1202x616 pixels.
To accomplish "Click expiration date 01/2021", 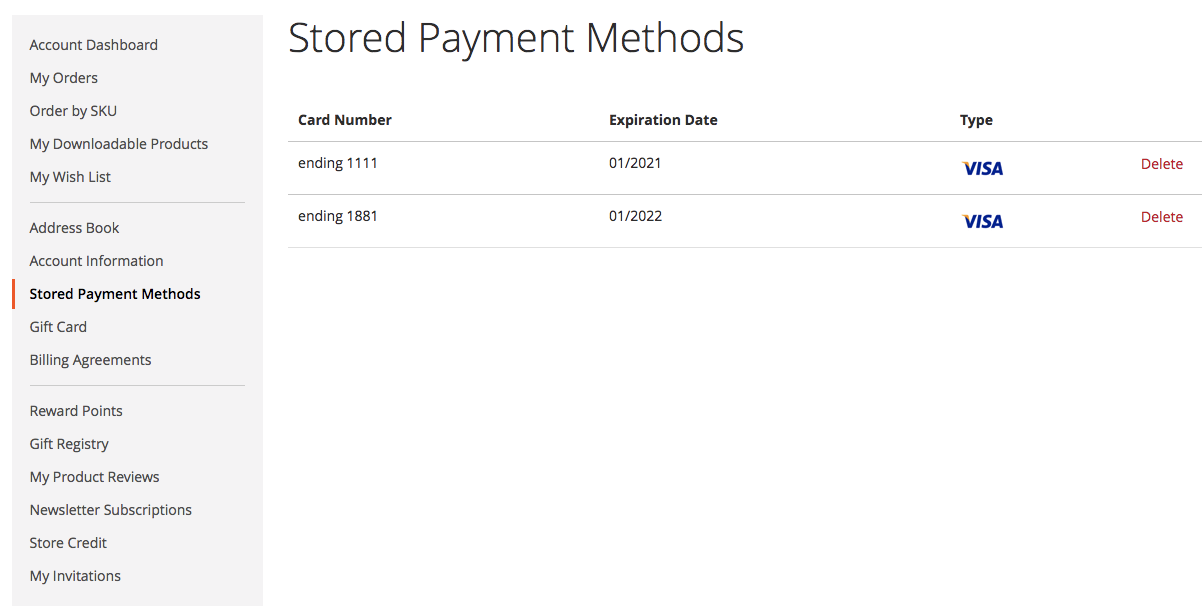I will [635, 163].
